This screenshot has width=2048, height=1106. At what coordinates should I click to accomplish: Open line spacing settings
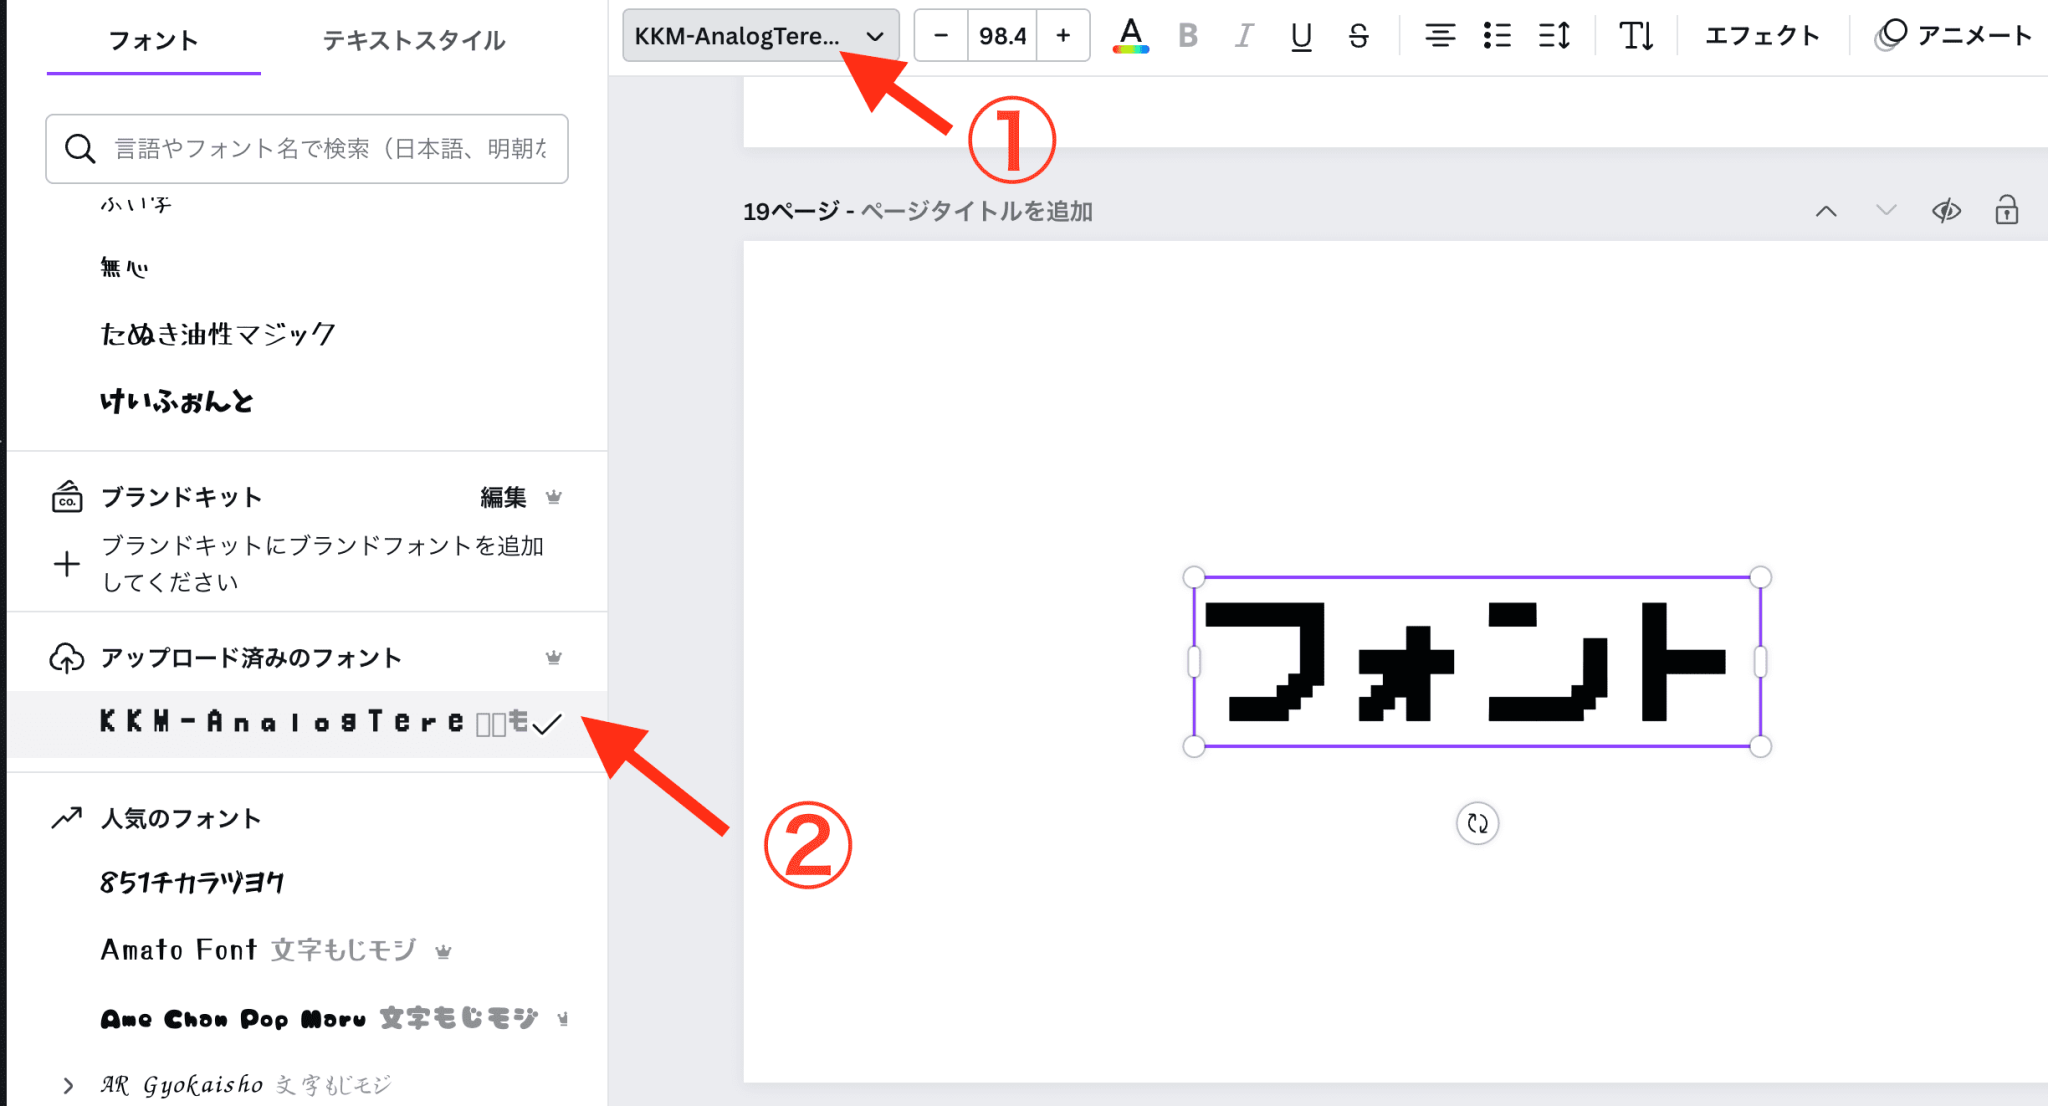1553,36
